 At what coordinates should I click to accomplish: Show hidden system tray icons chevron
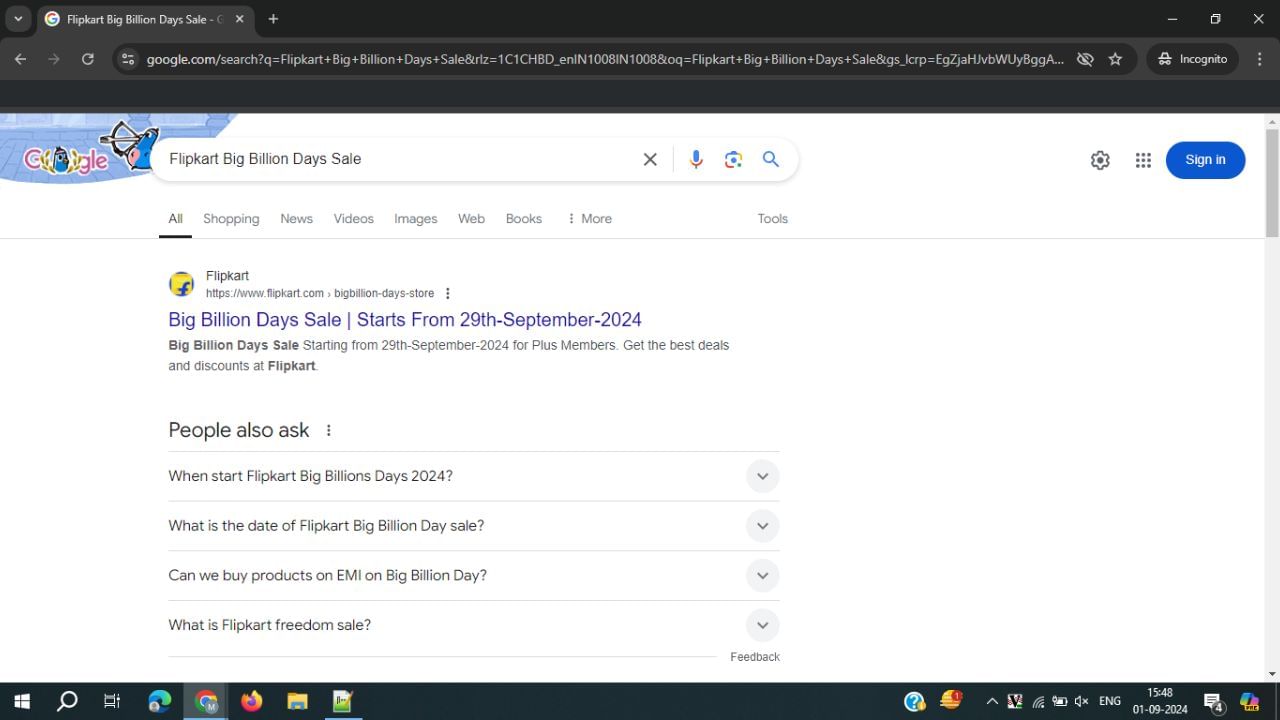click(x=992, y=701)
